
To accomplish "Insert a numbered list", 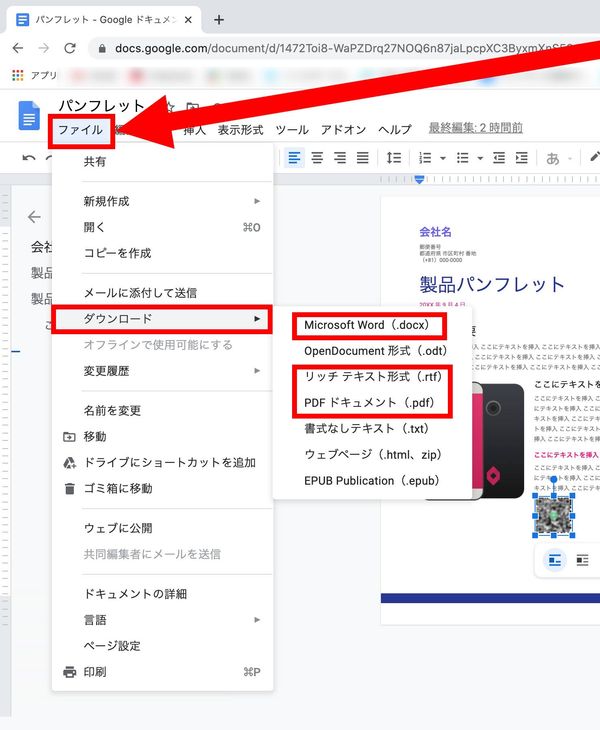I will tap(425, 158).
